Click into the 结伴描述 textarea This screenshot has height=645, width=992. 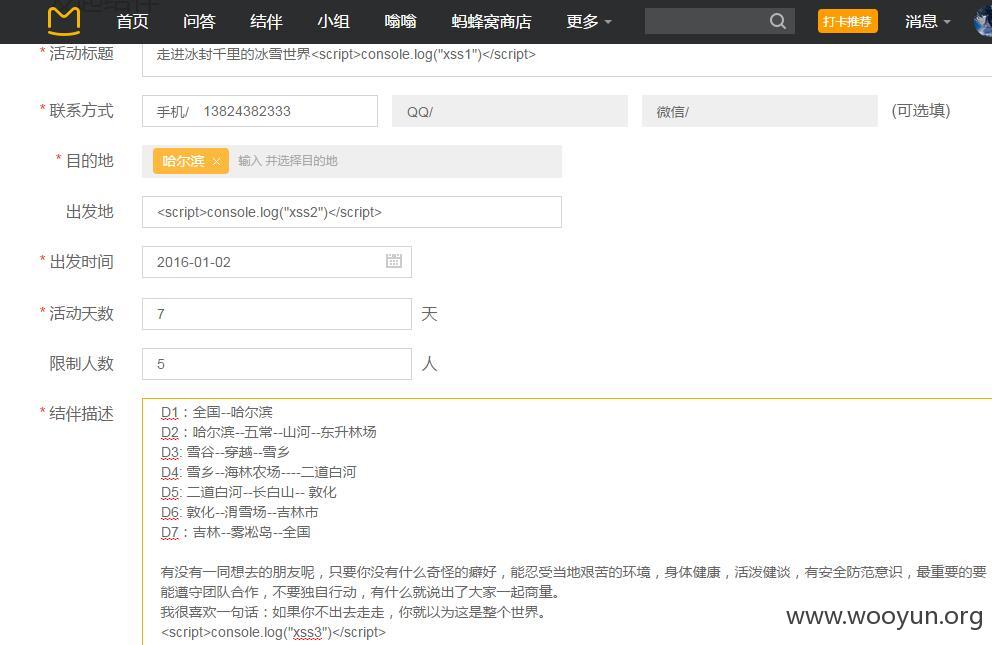coord(567,522)
